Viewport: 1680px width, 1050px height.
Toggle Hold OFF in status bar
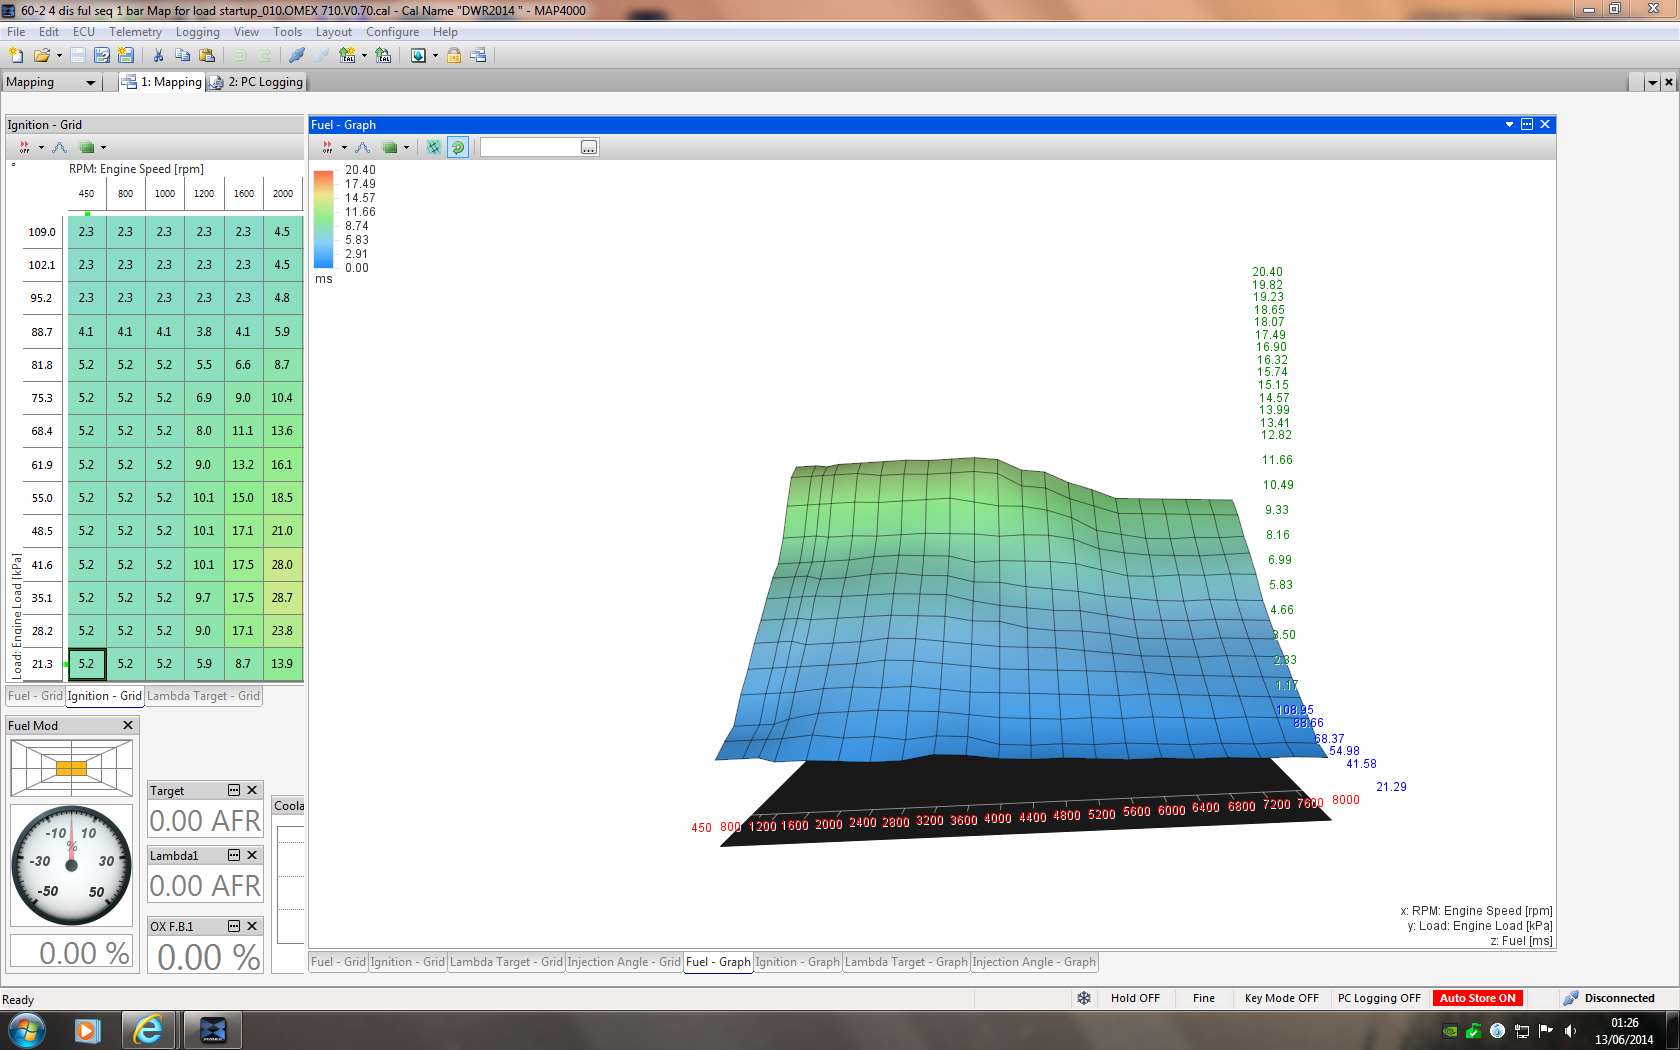pyautogui.click(x=1135, y=998)
